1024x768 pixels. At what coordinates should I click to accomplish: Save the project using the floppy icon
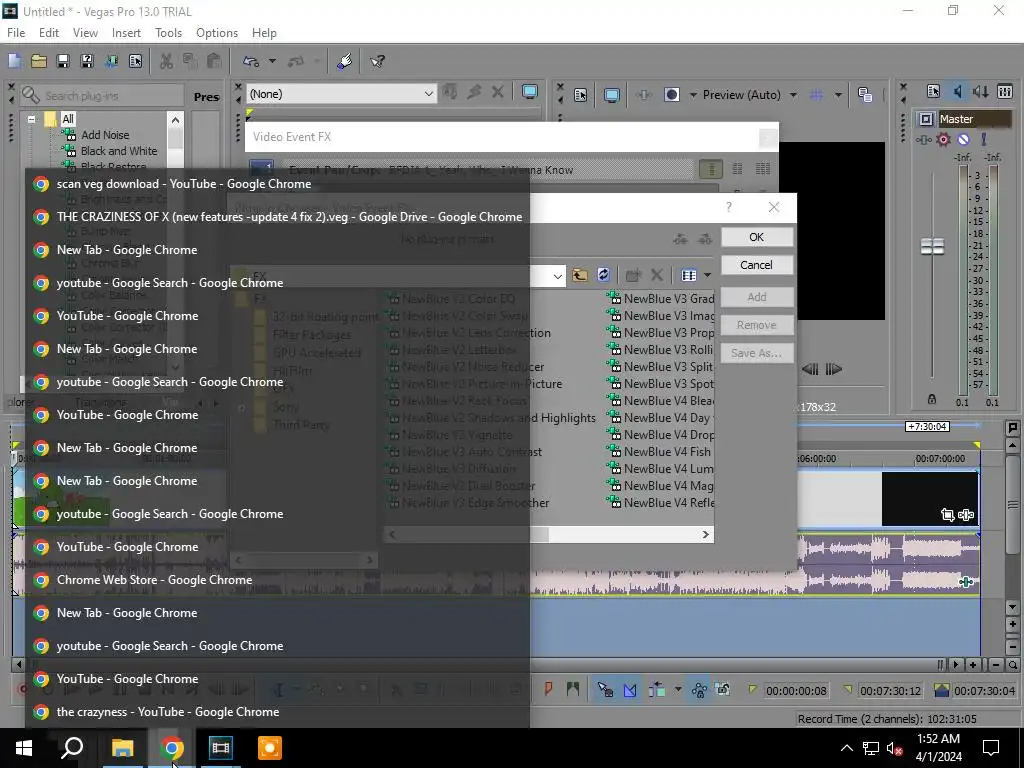(63, 61)
